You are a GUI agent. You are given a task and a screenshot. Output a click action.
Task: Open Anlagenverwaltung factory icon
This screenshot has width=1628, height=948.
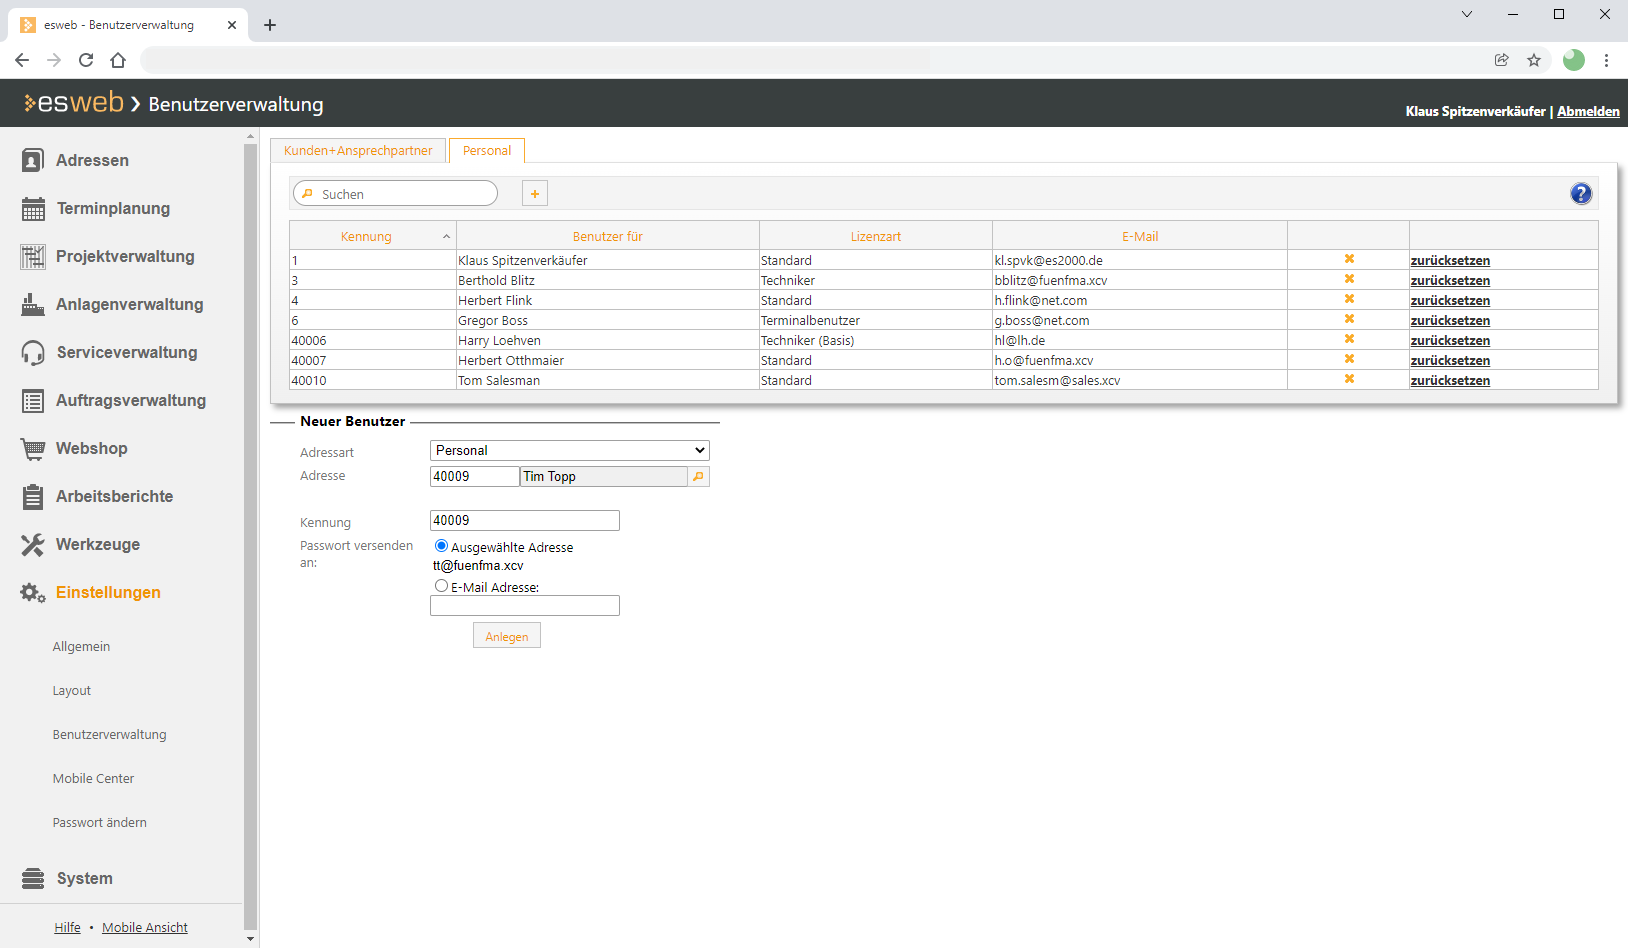[x=33, y=304]
